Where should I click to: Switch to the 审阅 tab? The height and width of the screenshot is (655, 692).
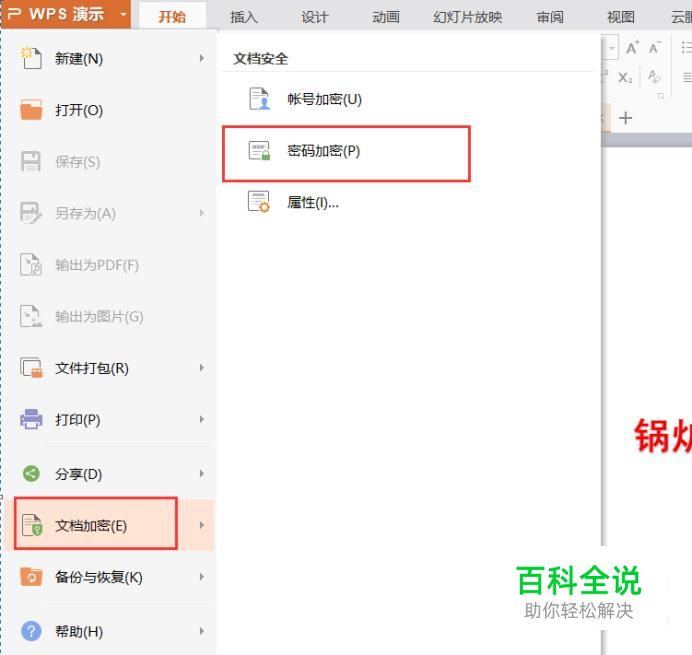[x=550, y=17]
